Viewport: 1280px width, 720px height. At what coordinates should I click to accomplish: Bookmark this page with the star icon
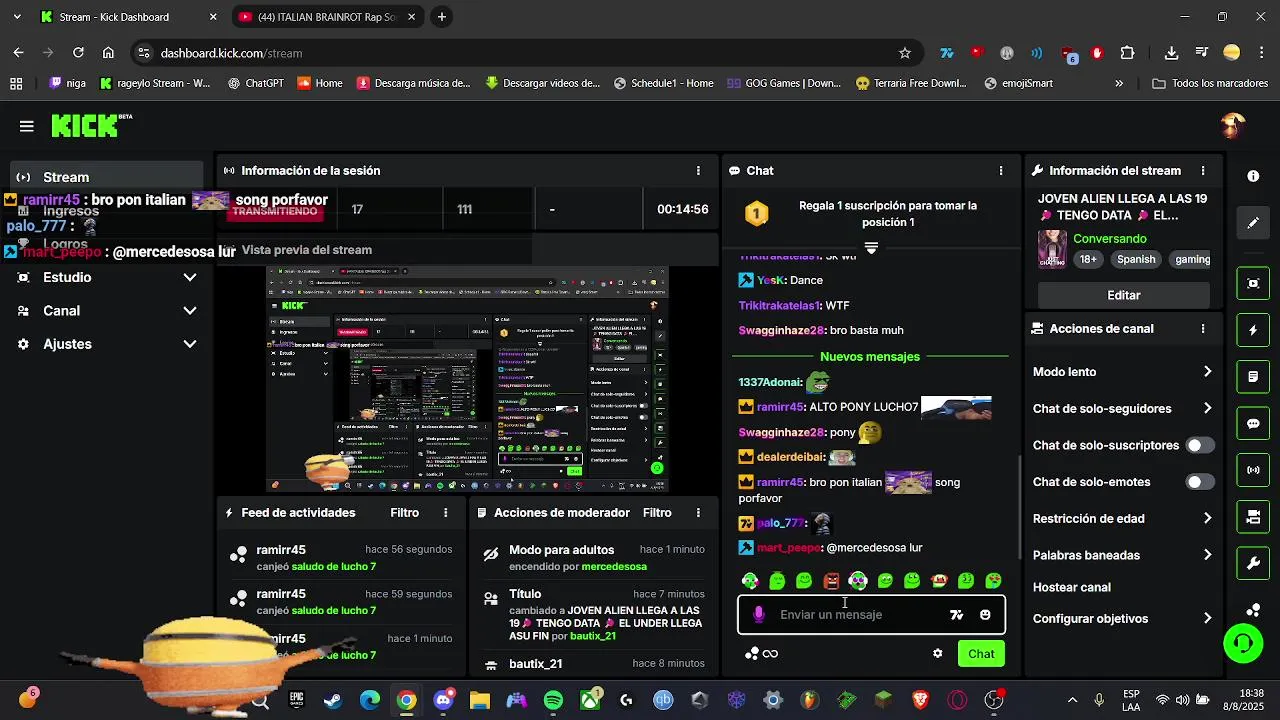(905, 53)
